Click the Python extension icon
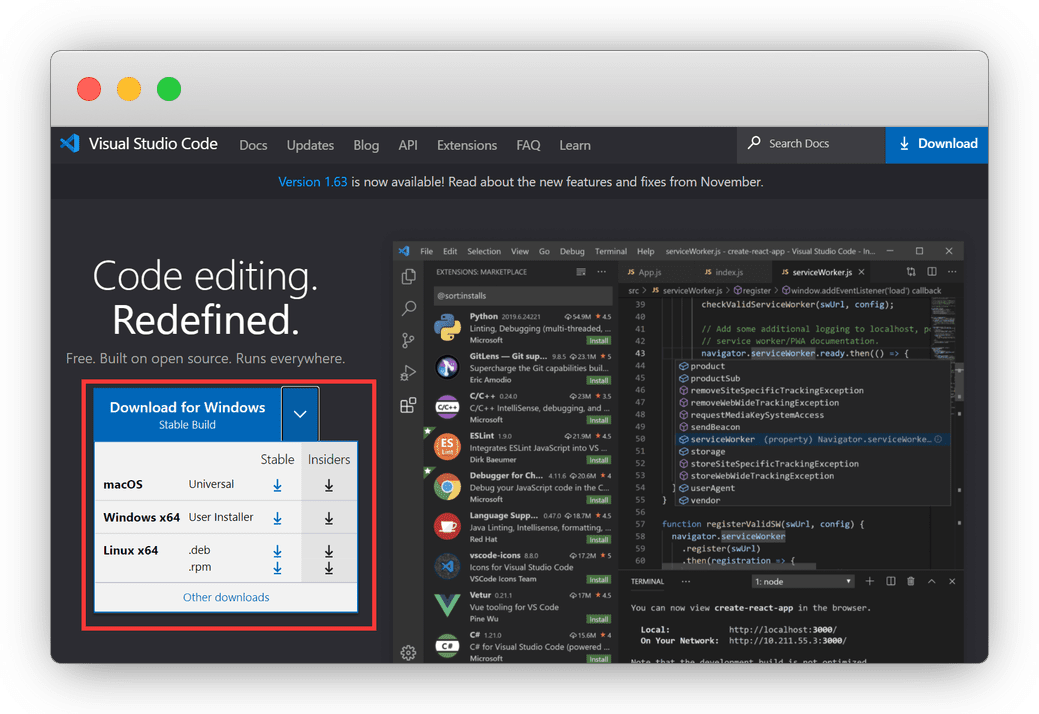The width and height of the screenshot is (1039, 714). (448, 328)
